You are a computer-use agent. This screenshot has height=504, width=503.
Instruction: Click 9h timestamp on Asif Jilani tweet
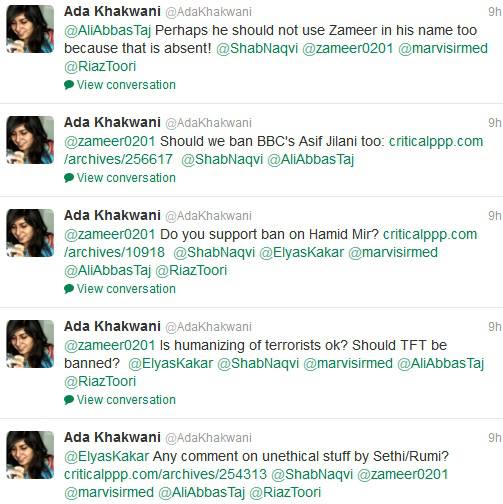pyautogui.click(x=495, y=123)
